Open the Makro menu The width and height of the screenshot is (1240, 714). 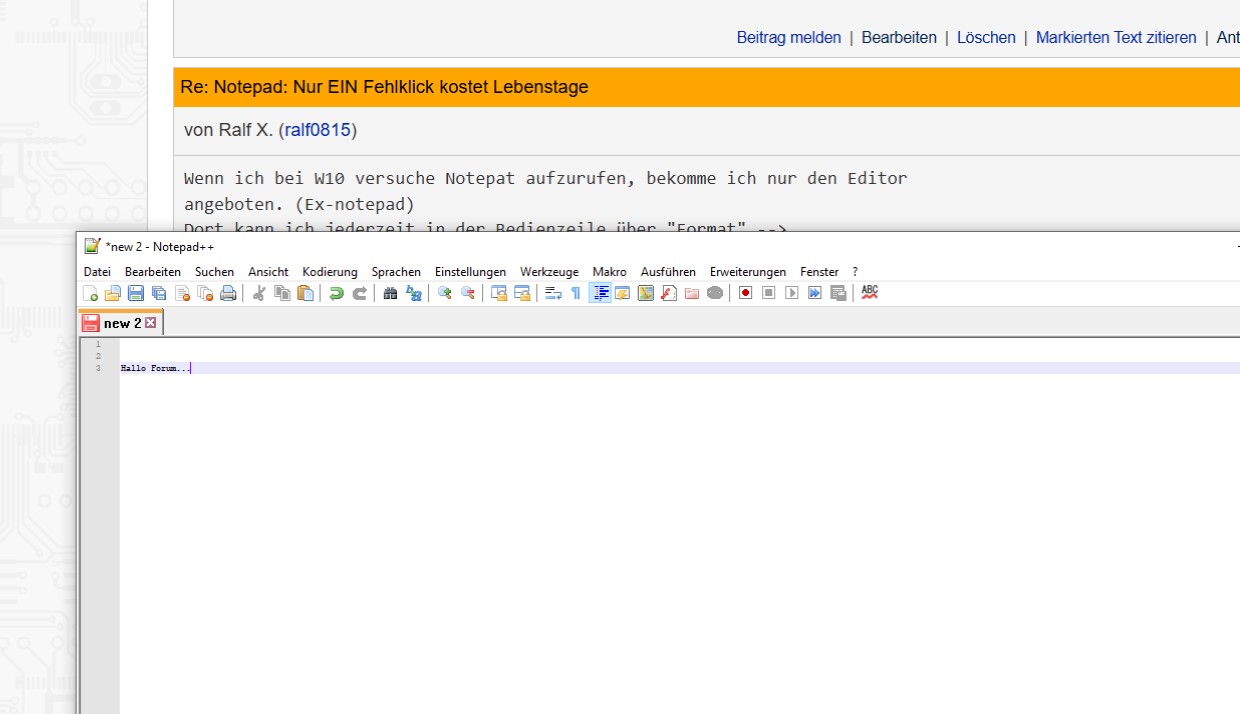pyautogui.click(x=609, y=272)
